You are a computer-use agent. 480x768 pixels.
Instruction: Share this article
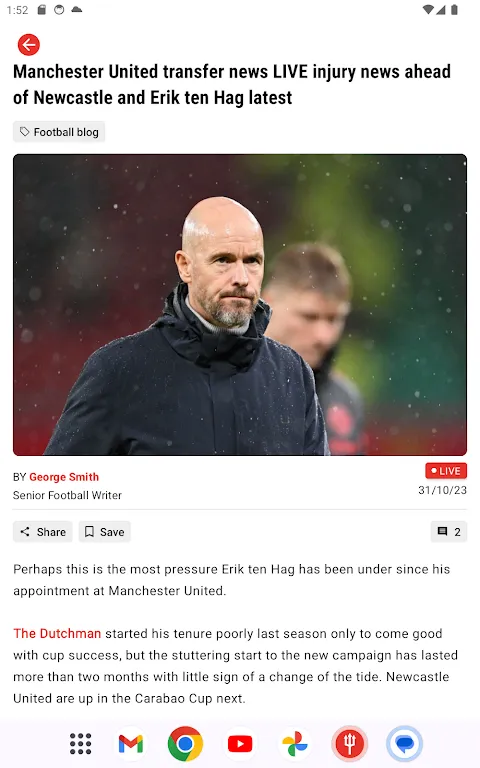[43, 532]
